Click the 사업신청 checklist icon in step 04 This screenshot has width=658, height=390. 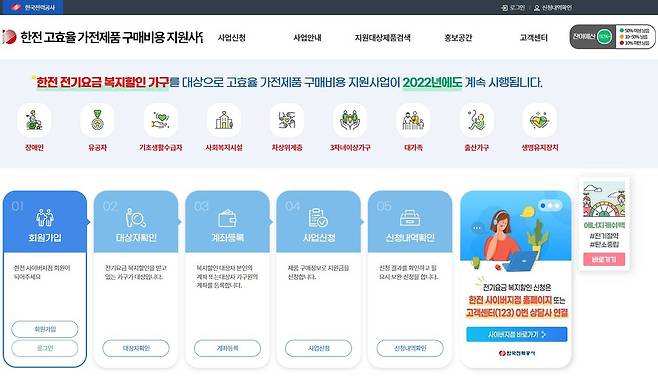(318, 217)
